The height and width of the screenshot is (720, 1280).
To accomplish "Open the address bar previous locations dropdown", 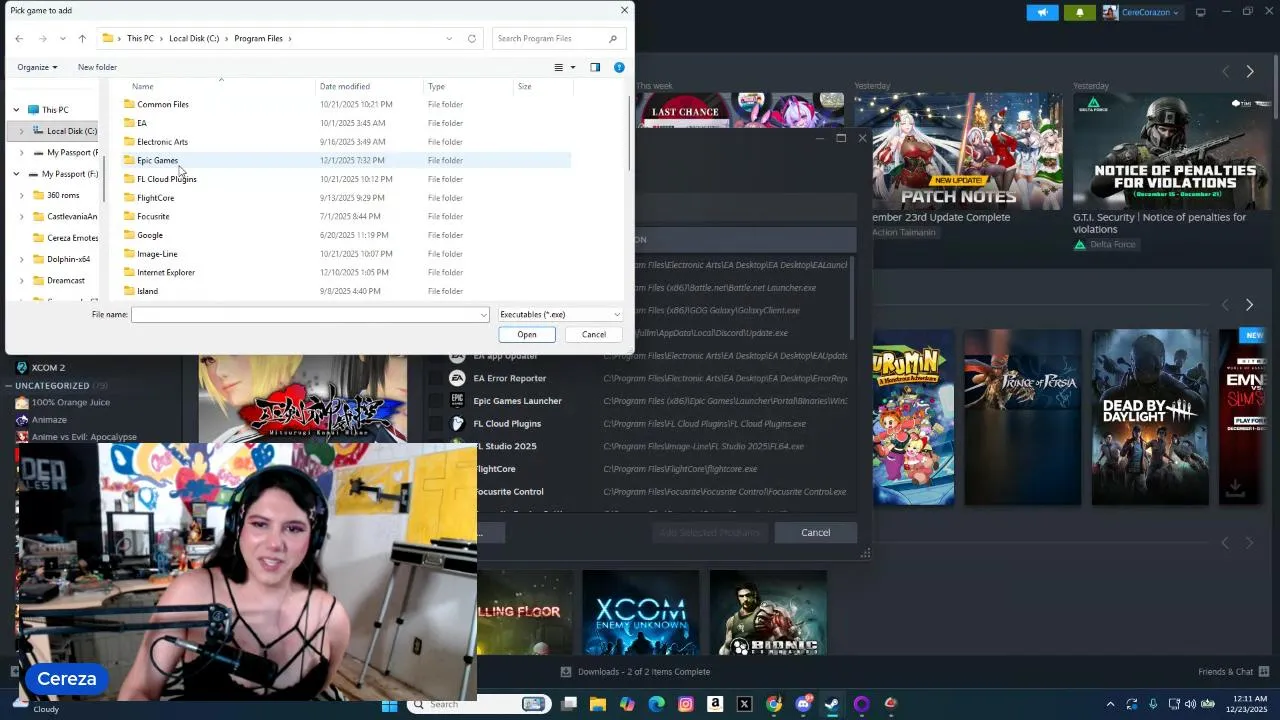I will click(449, 38).
